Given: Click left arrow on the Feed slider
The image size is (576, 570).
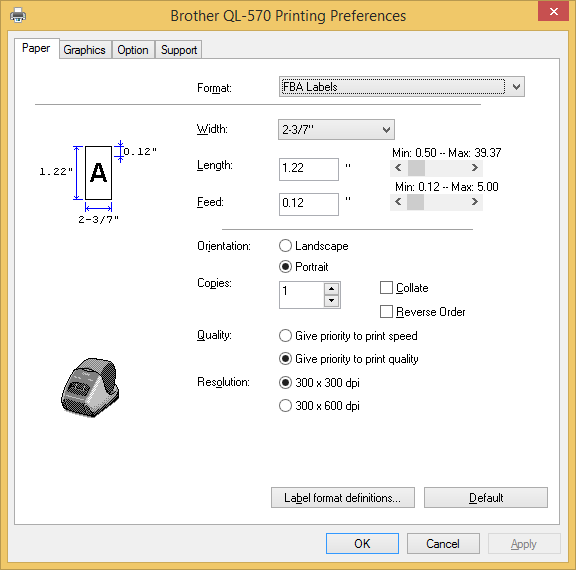Looking at the screenshot, I should pos(398,202).
